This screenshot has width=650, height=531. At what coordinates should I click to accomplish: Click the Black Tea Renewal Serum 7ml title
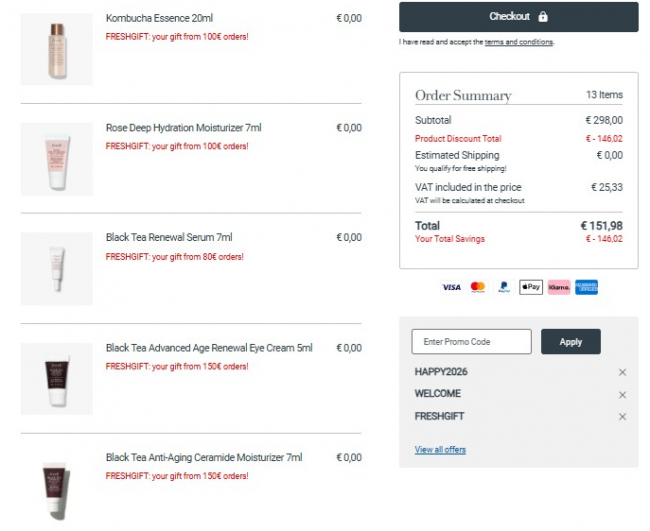(169, 238)
